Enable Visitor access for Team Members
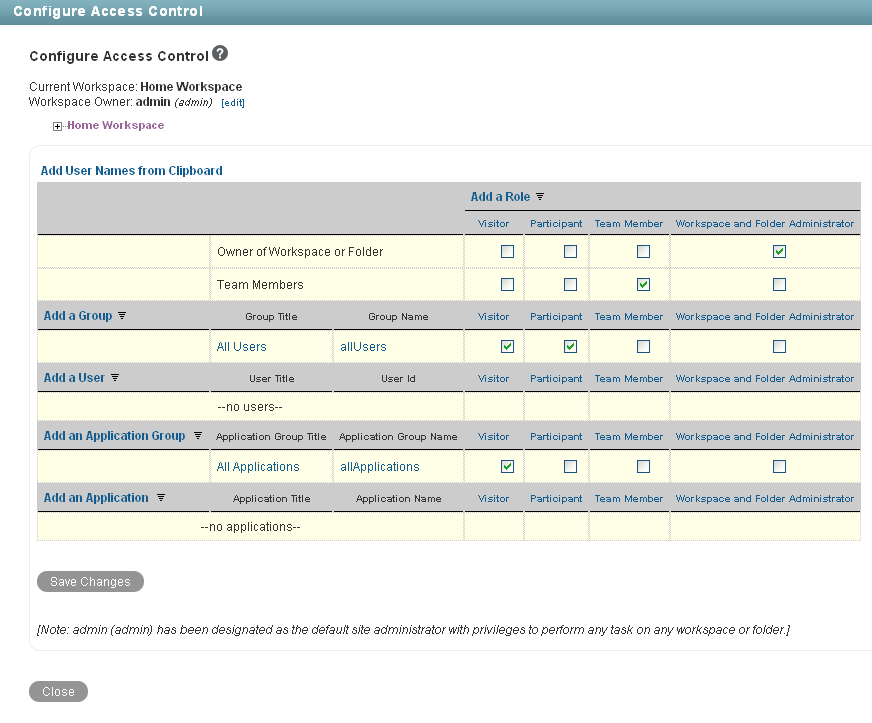Screen dimensions: 872x723 (507, 284)
